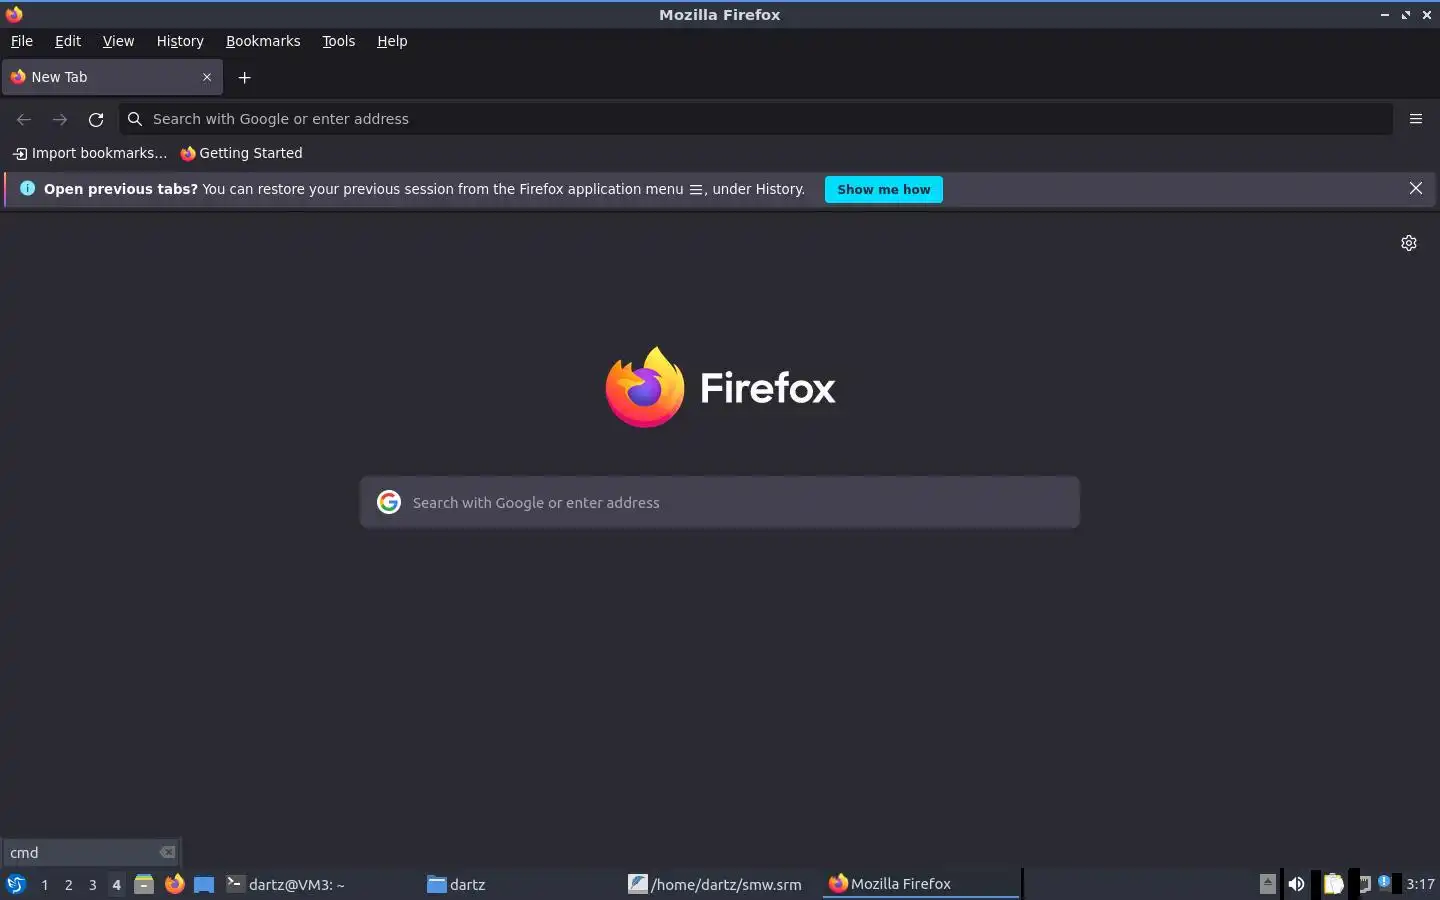This screenshot has height=900, width=1440.
Task: Launch file manager from taskbar drawer icon
Action: click(144, 884)
